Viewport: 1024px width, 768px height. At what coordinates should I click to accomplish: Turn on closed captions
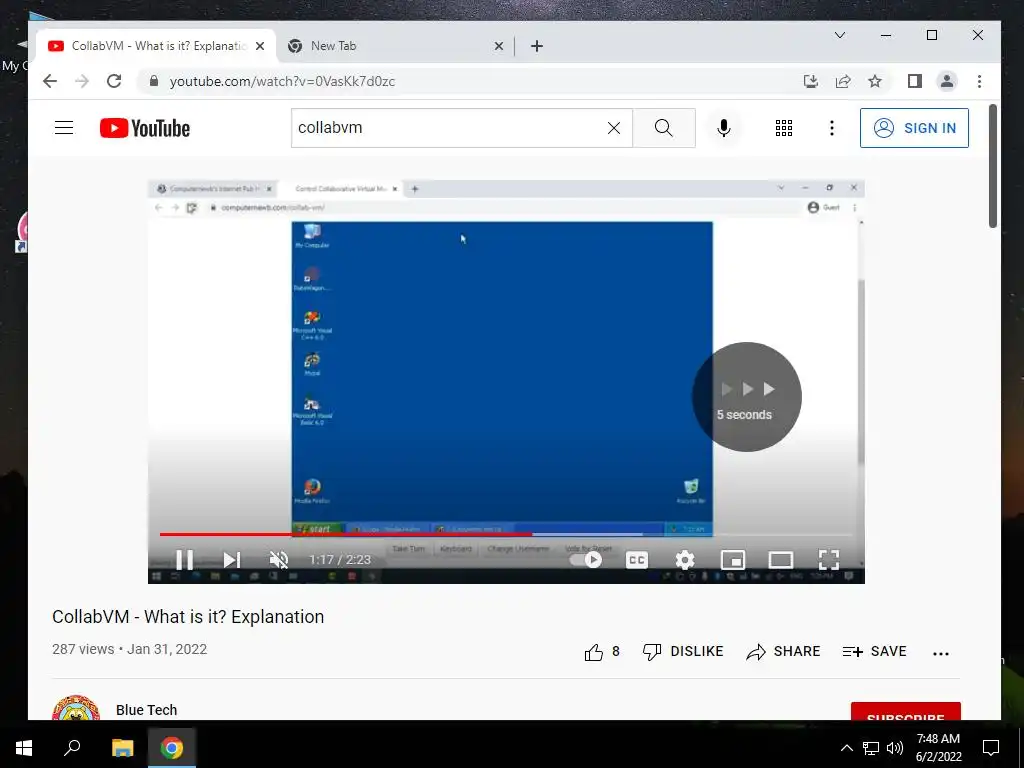637,560
